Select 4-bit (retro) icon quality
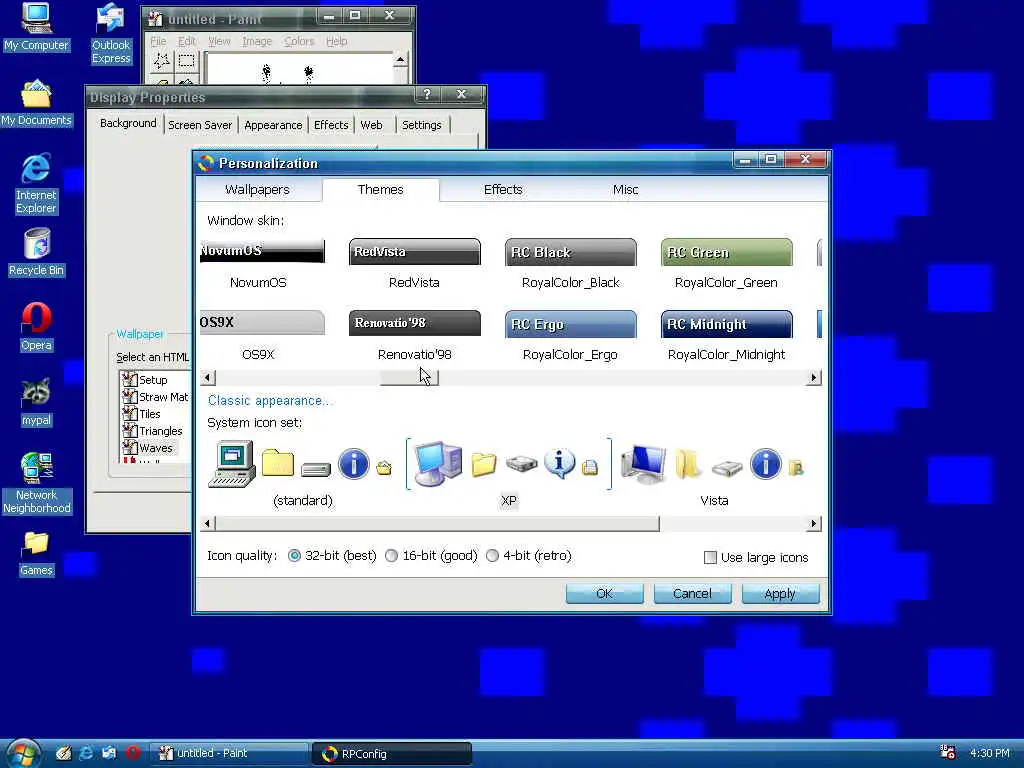This screenshot has width=1024, height=768. pyautogui.click(x=492, y=556)
